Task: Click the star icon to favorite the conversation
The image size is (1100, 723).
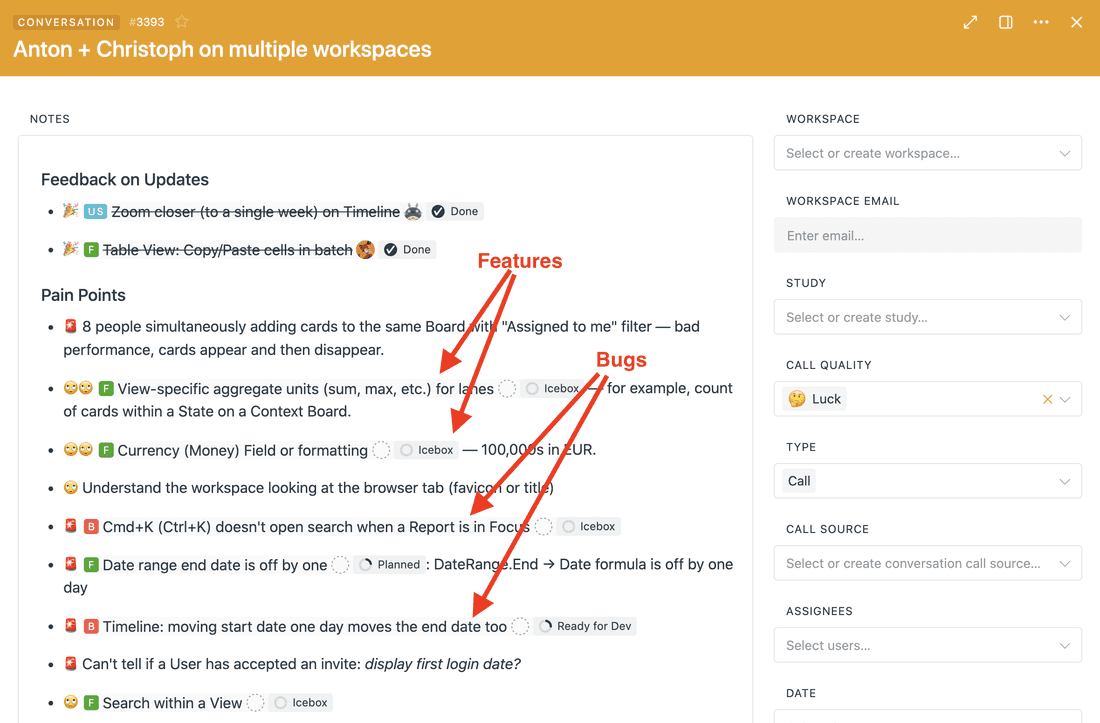Action: 181,21
